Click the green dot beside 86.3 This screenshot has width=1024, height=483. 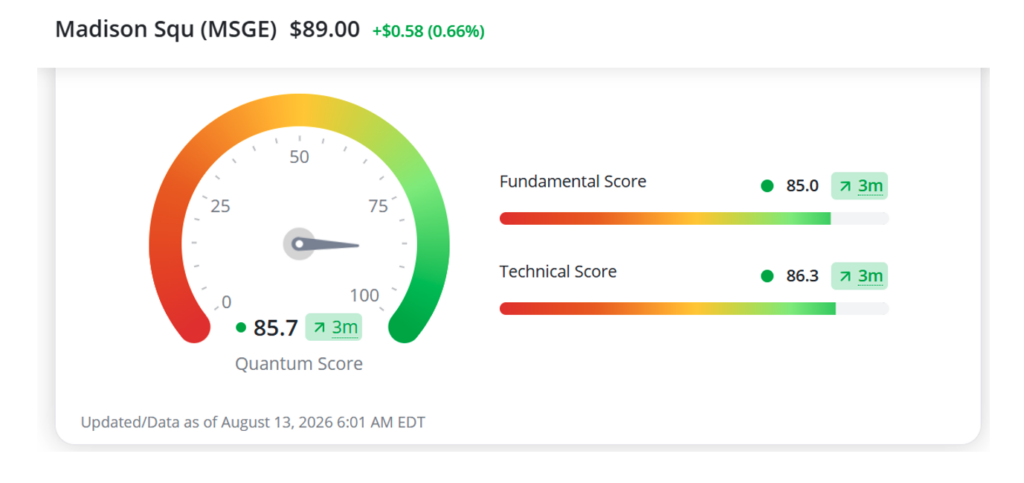pos(767,276)
